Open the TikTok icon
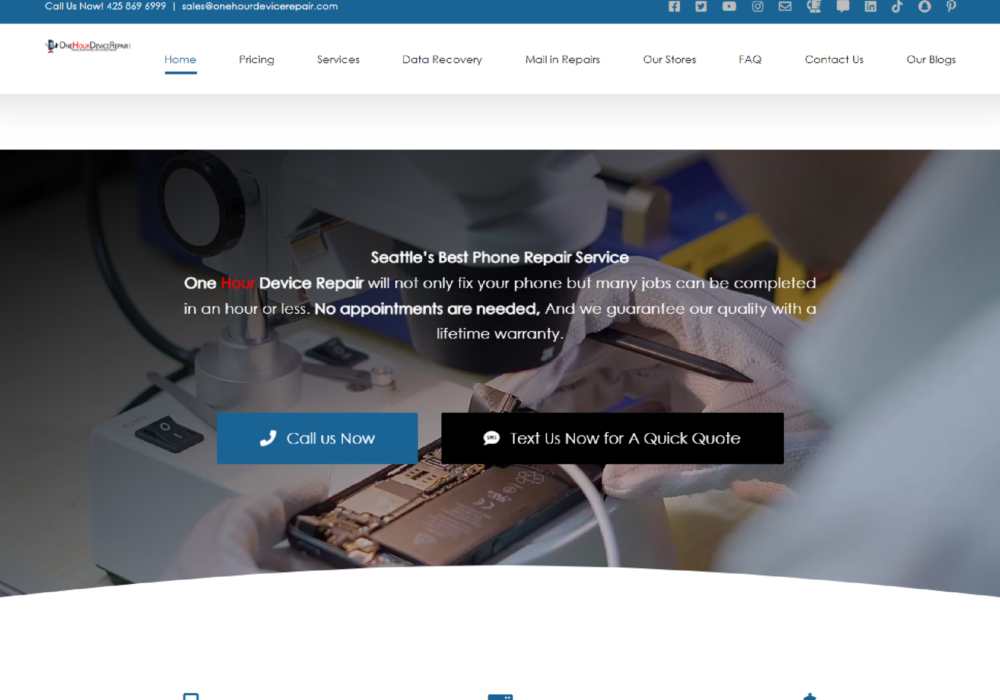1000x700 pixels. 897,6
